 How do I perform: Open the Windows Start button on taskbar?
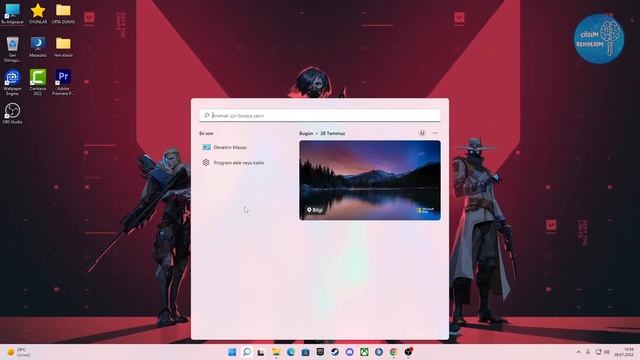232,352
